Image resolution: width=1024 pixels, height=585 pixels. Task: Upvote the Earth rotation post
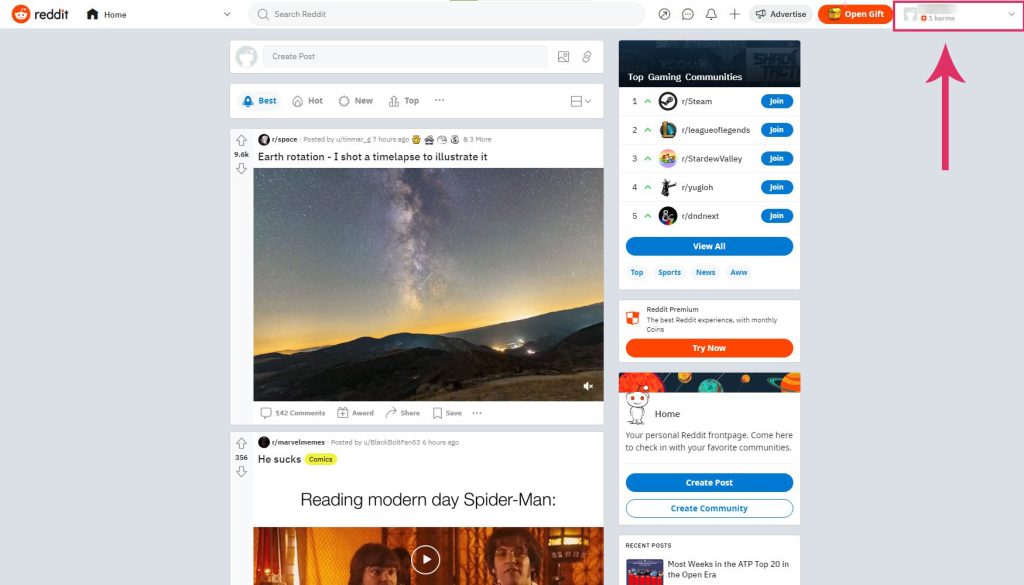pyautogui.click(x=241, y=141)
